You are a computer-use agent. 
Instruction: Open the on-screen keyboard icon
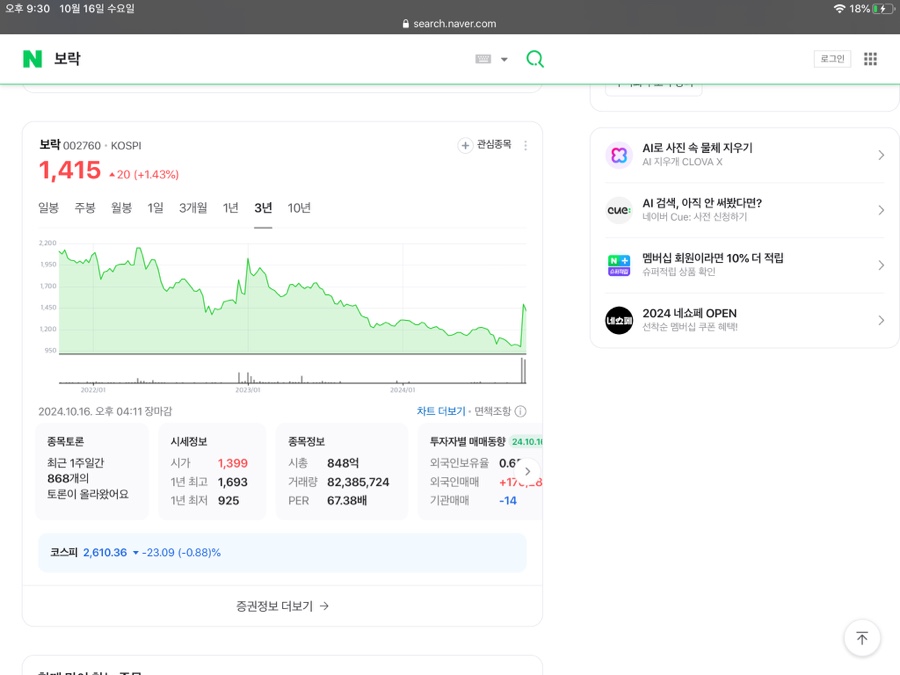483,59
